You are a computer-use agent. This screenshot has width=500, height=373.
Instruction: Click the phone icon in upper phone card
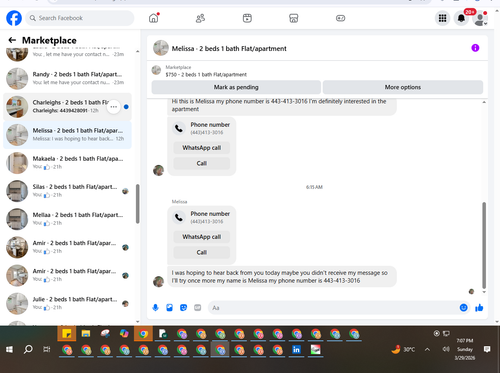179,128
